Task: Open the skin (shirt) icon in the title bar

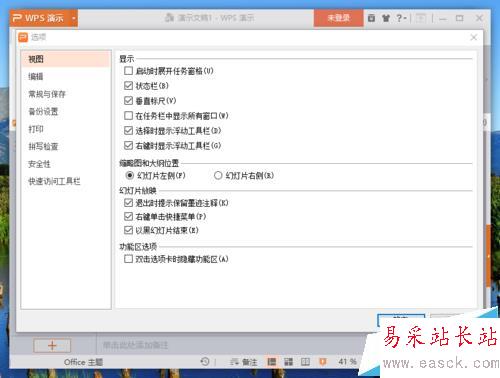Action: coord(386,18)
